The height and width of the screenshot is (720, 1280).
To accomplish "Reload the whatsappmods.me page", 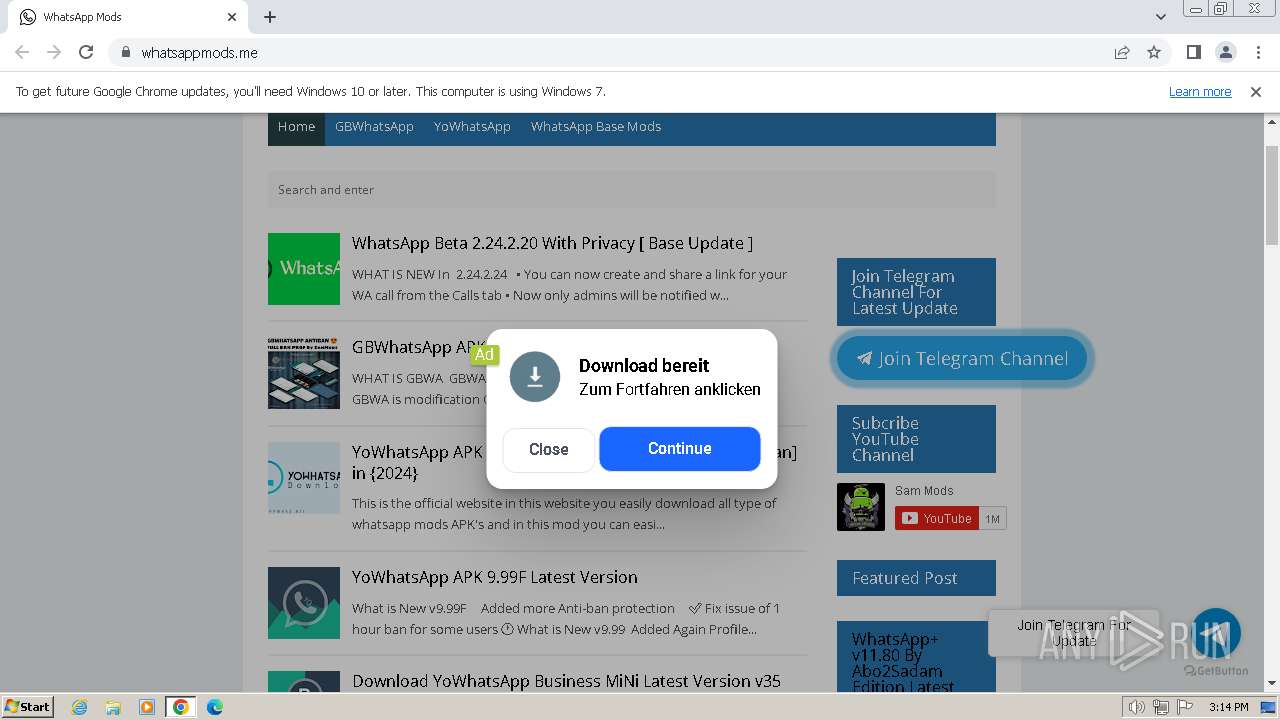I will click(x=86, y=53).
